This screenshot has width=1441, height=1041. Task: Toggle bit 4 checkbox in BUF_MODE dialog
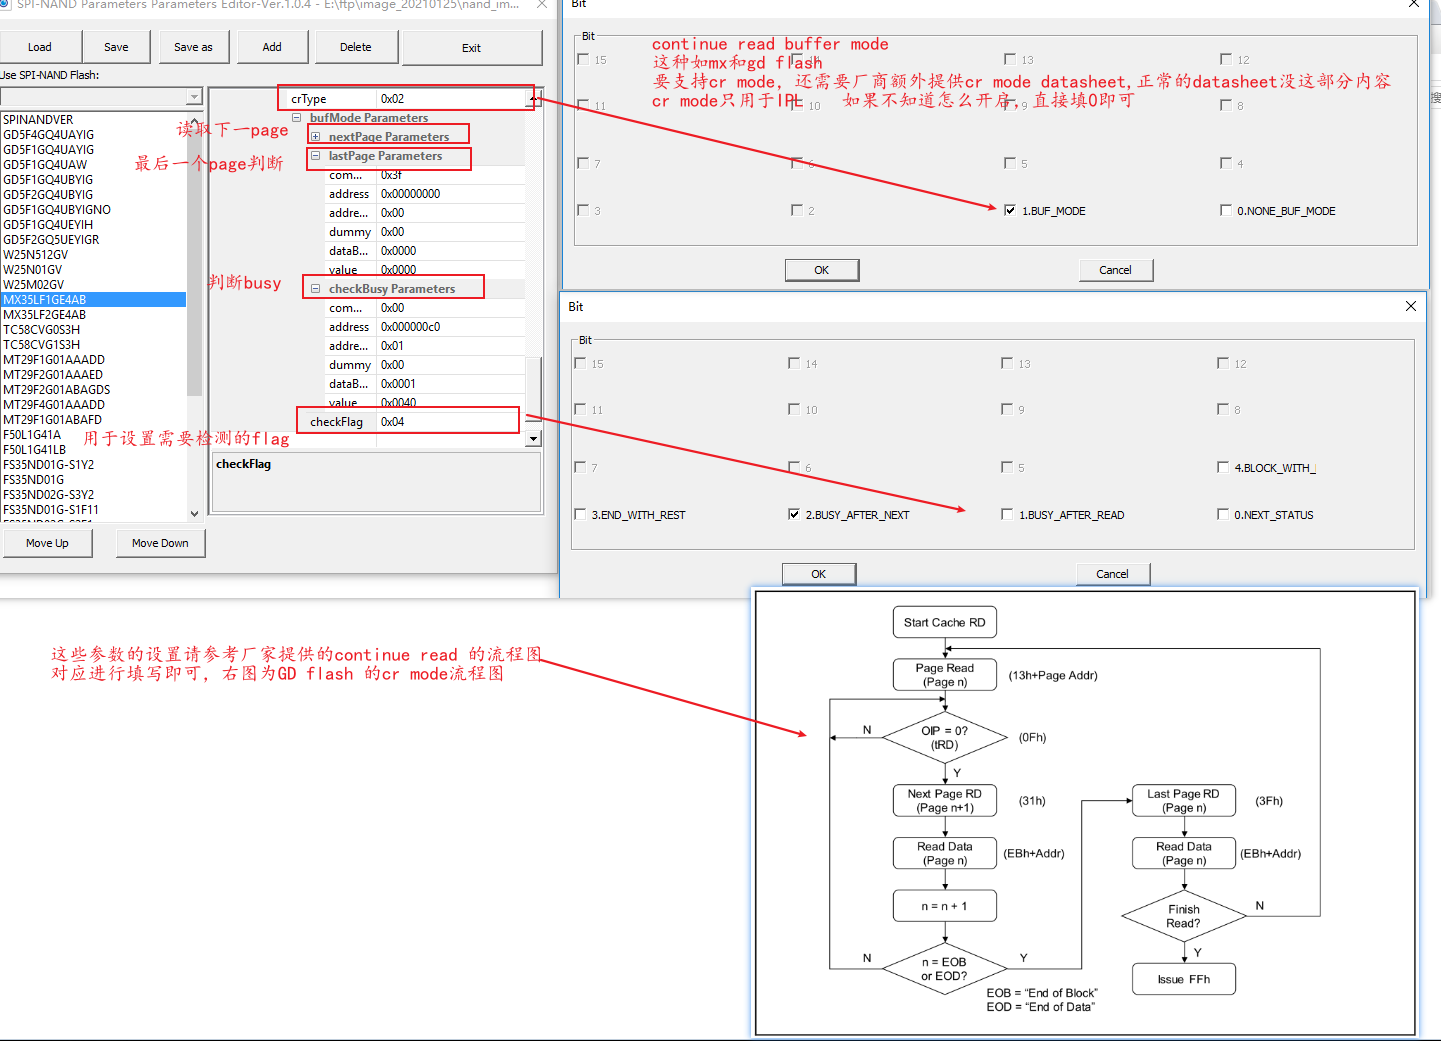click(1226, 164)
